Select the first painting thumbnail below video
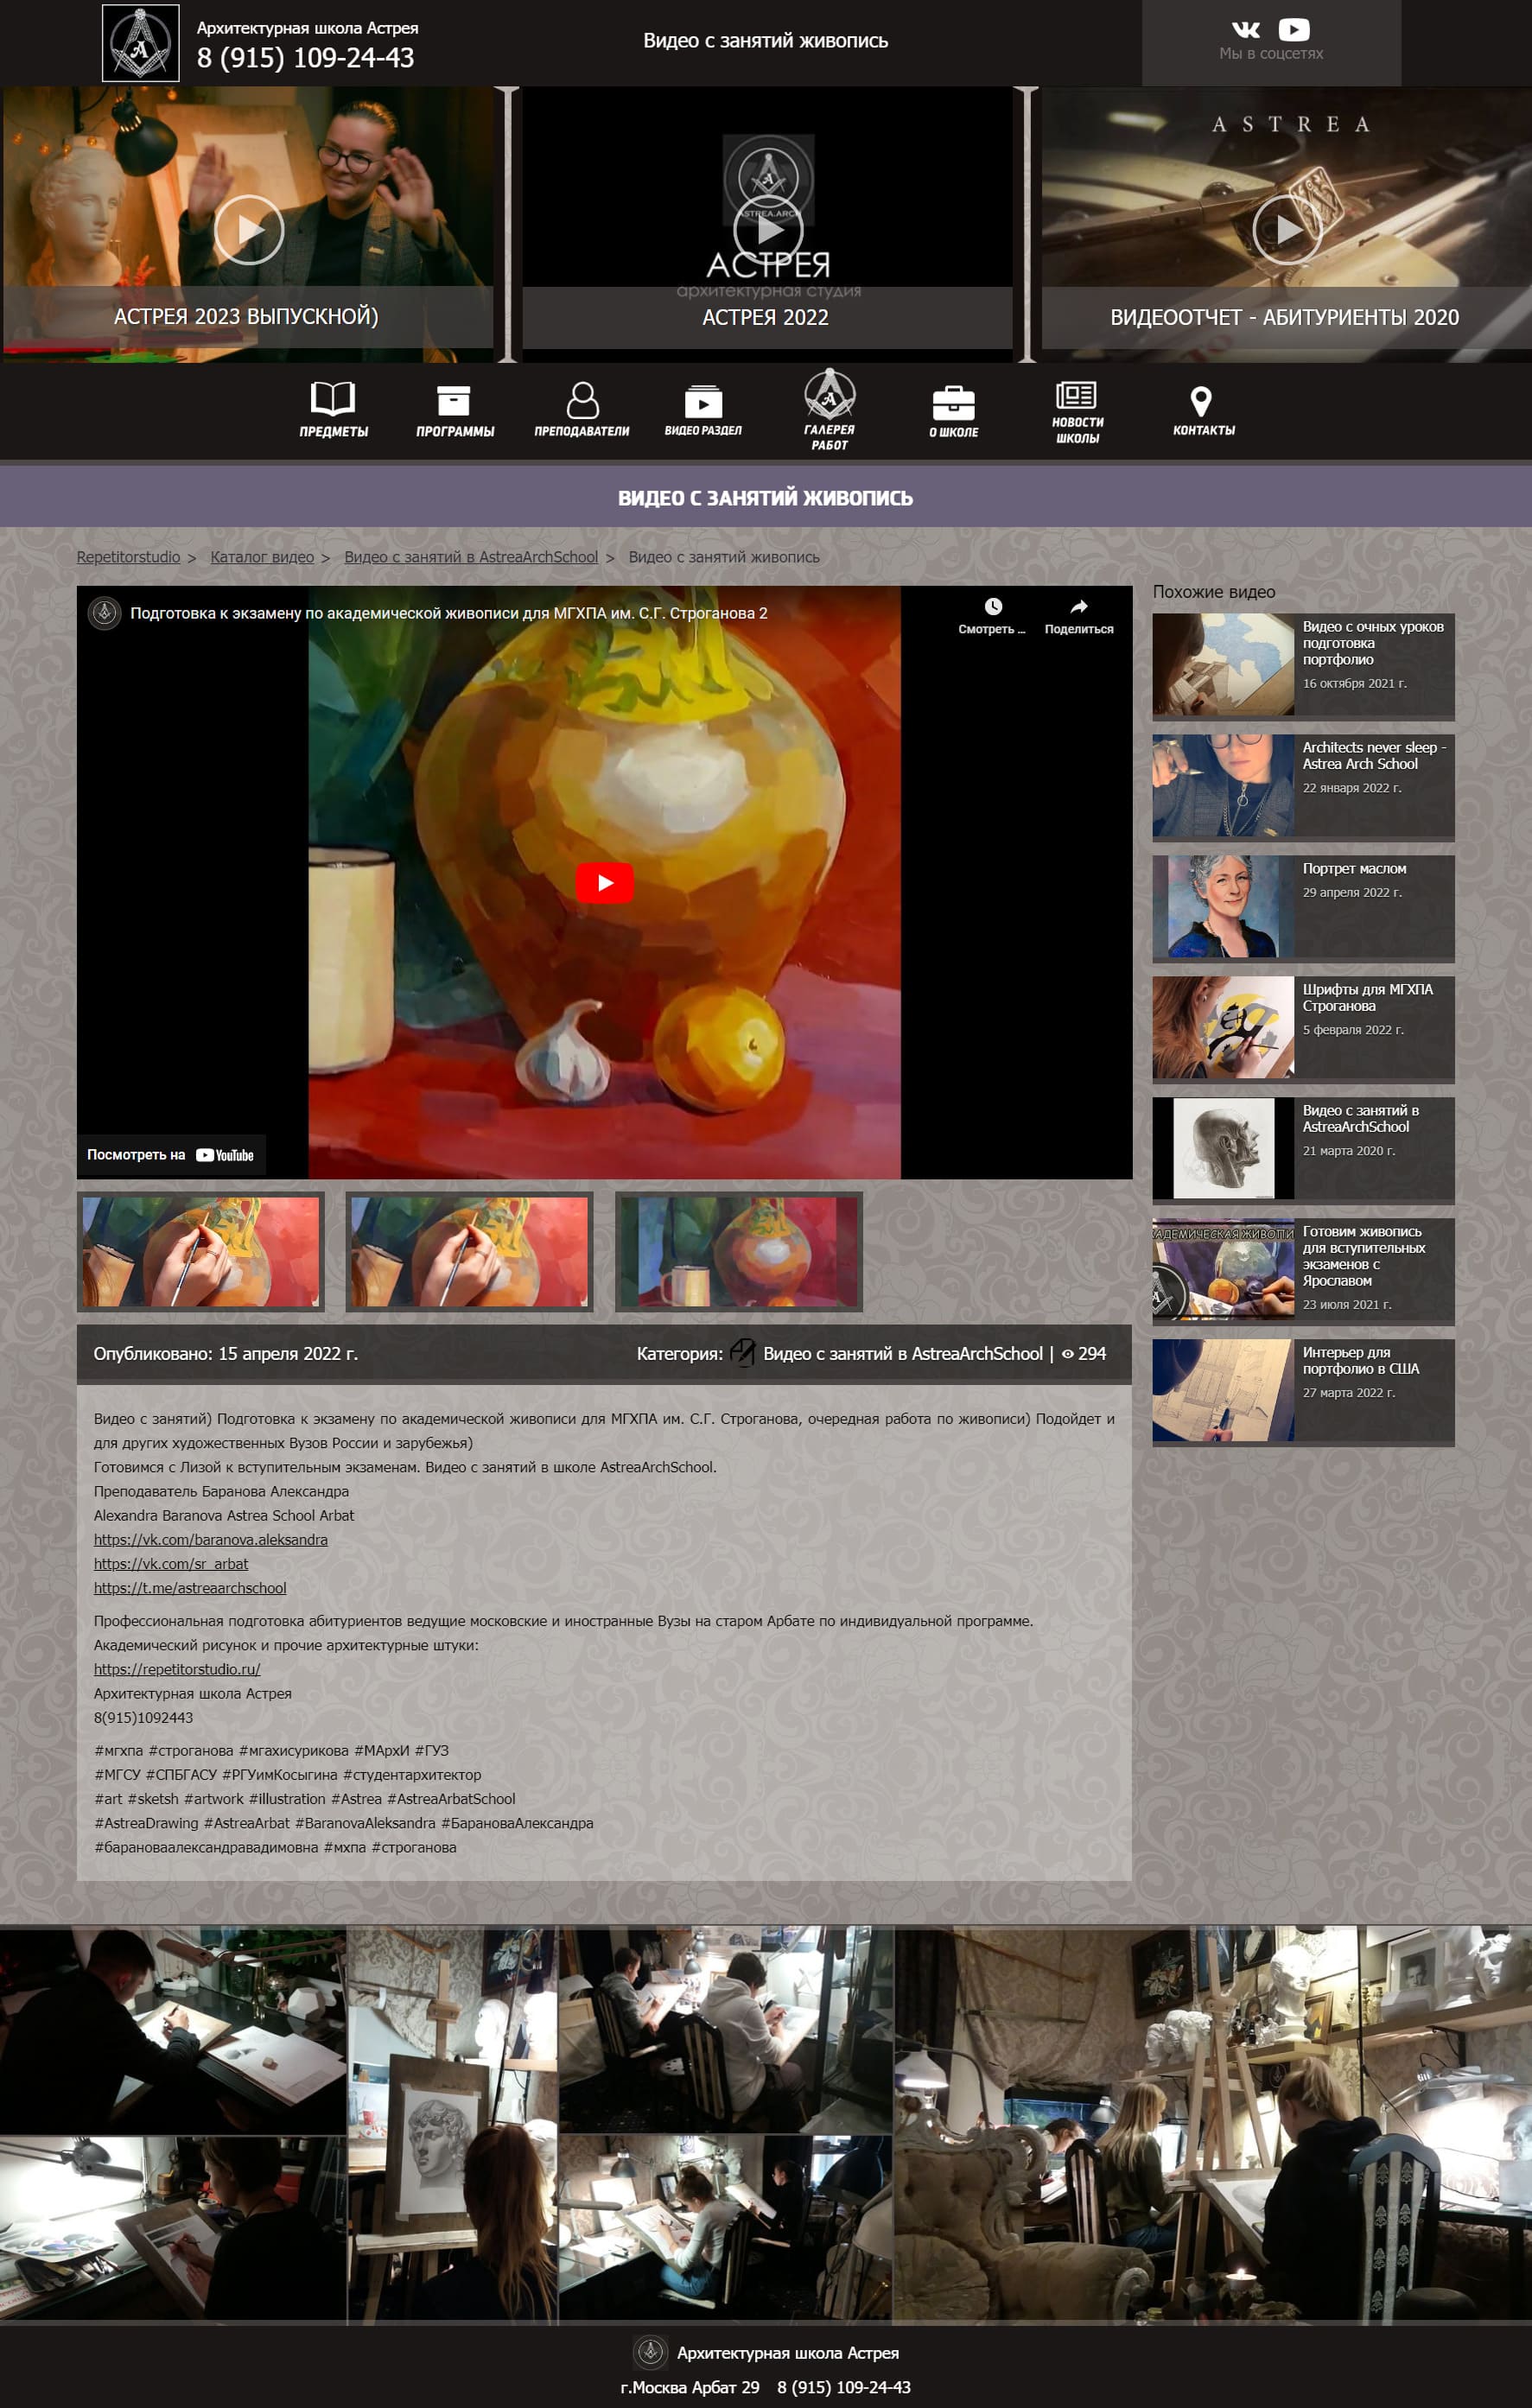 201,1251
